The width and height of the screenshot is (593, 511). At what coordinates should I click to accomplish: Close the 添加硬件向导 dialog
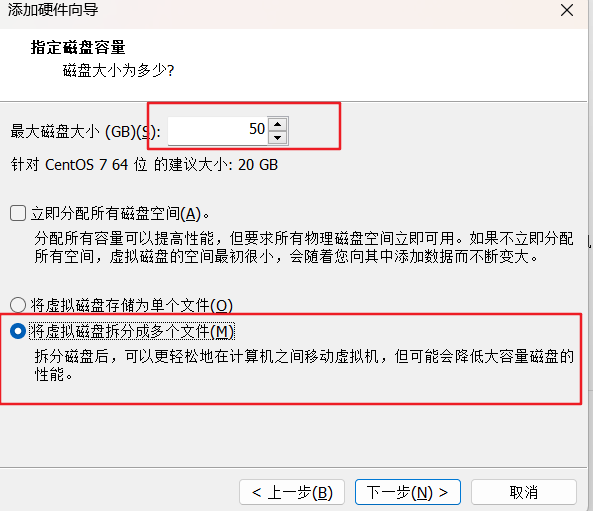[567, 10]
